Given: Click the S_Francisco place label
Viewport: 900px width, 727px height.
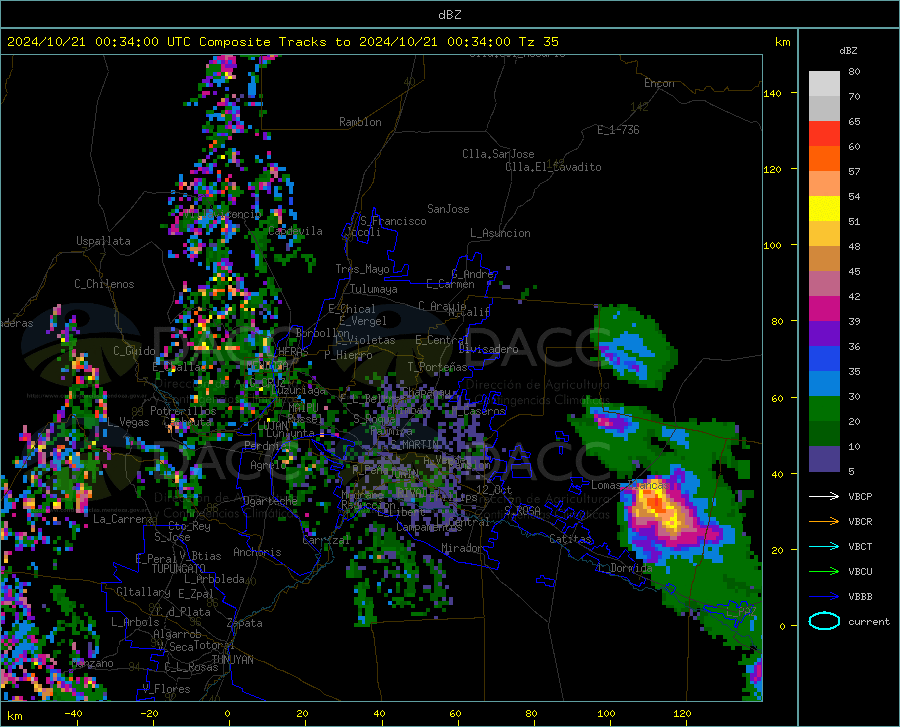Looking at the screenshot, I should (393, 221).
